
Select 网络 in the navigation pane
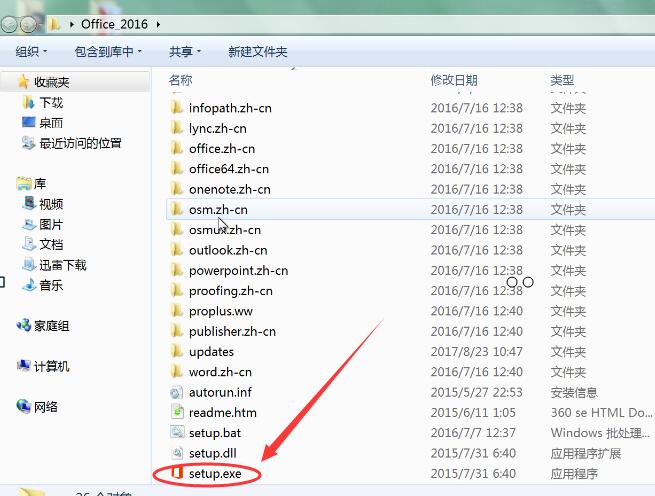point(46,407)
